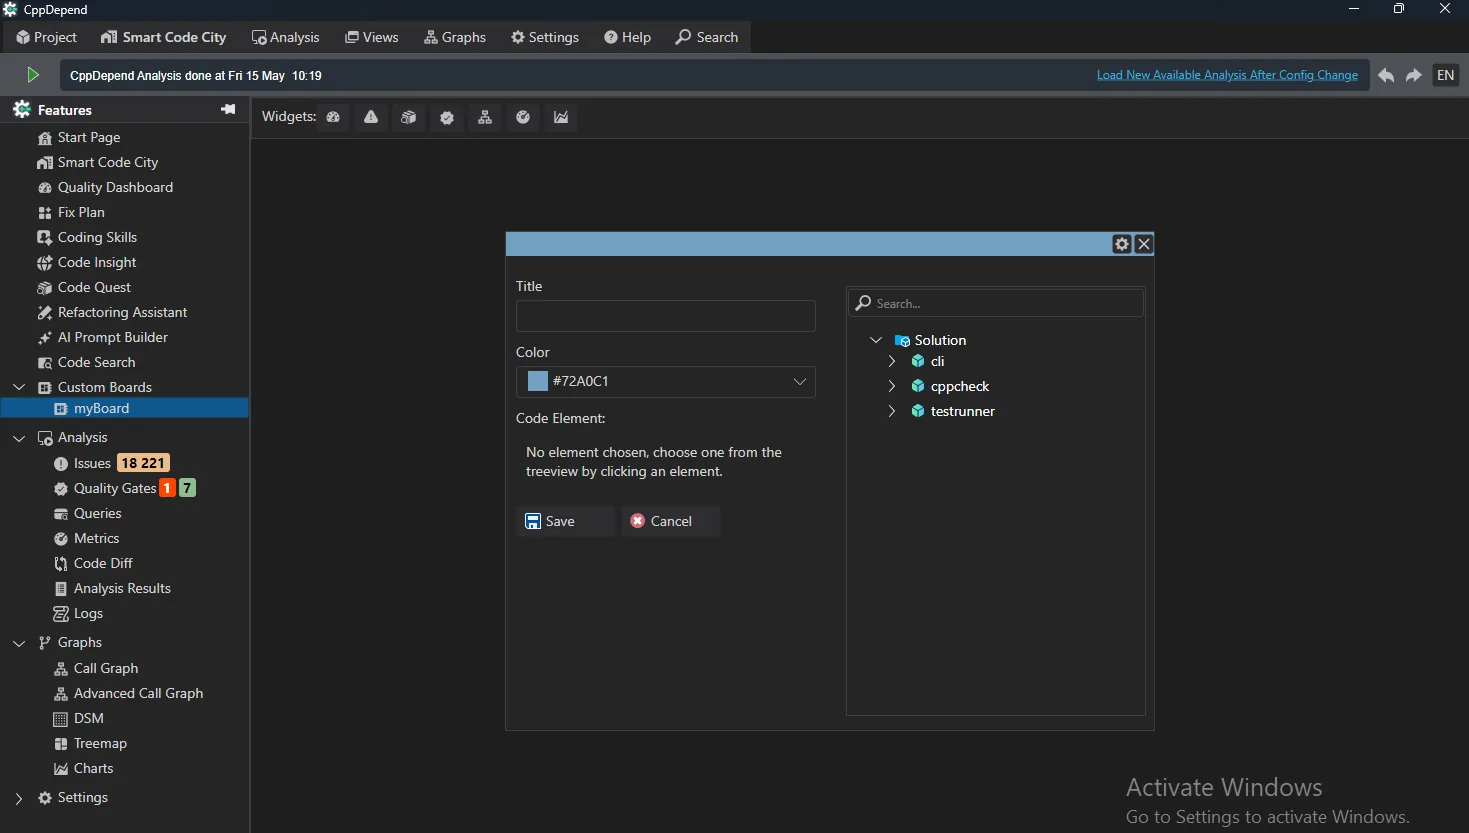The image size is (1469, 833).
Task: Go forward with right arrow icon
Action: coord(1414,75)
